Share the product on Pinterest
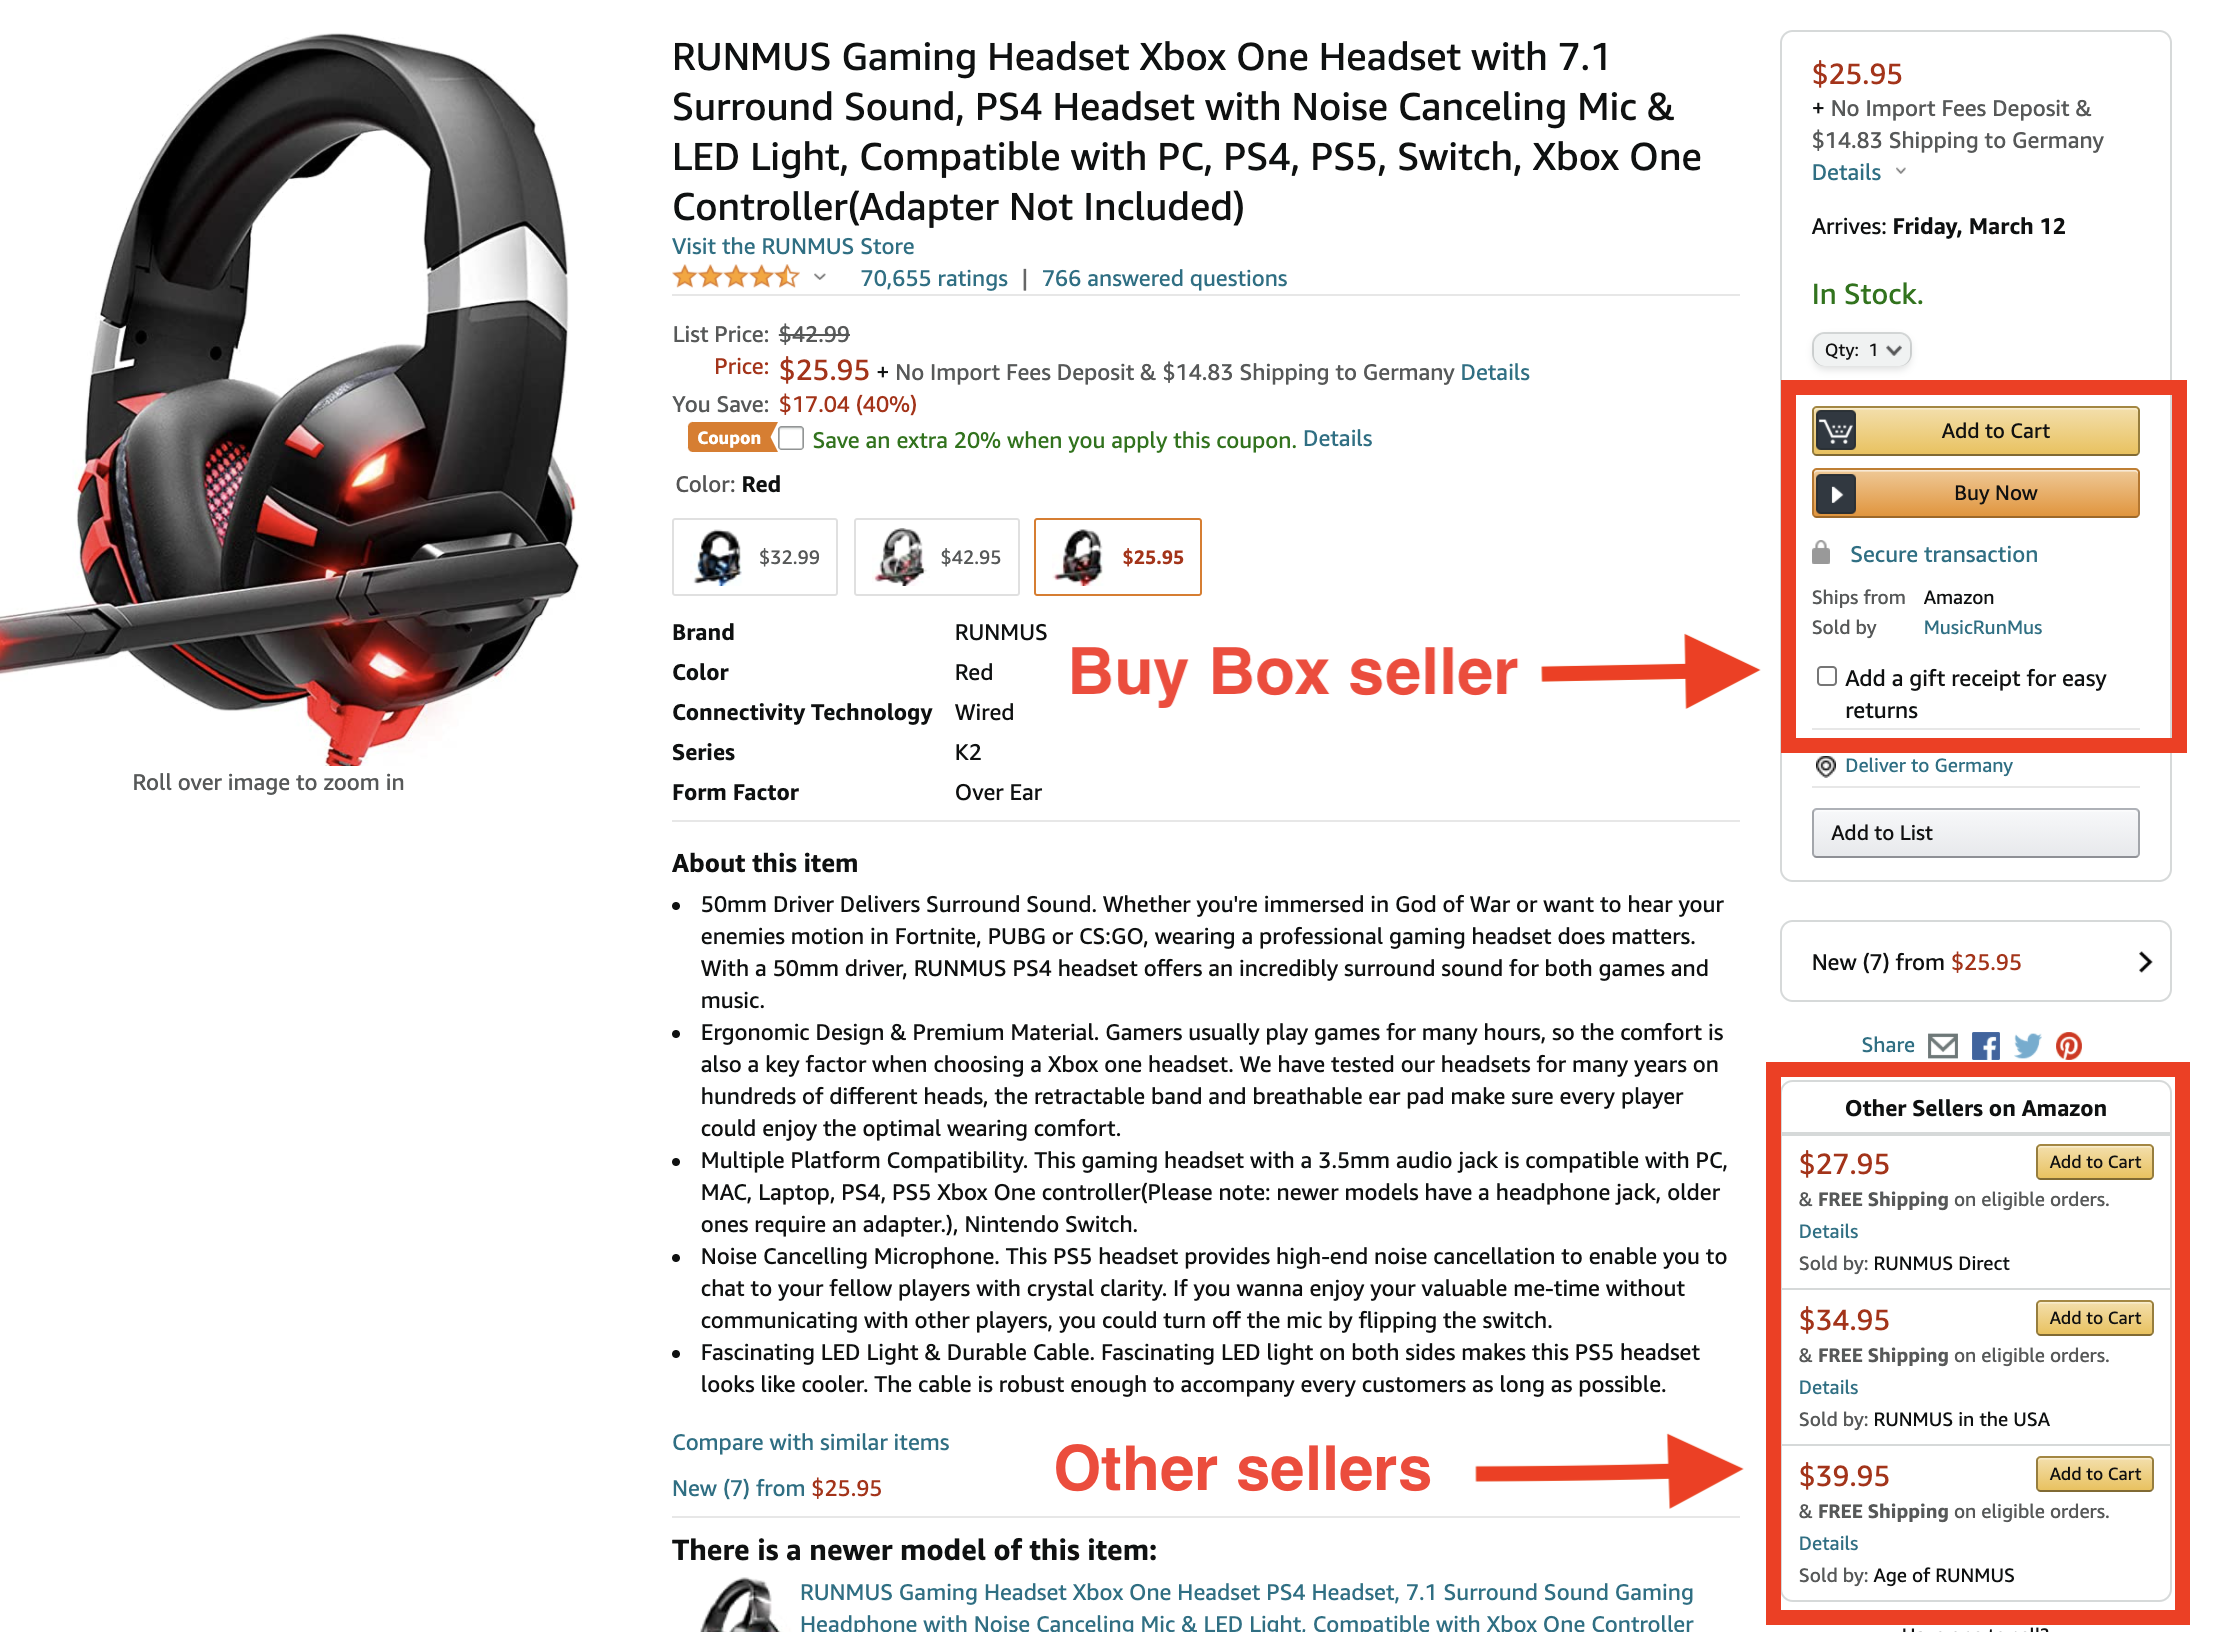2214x1632 pixels. pos(2068,1046)
